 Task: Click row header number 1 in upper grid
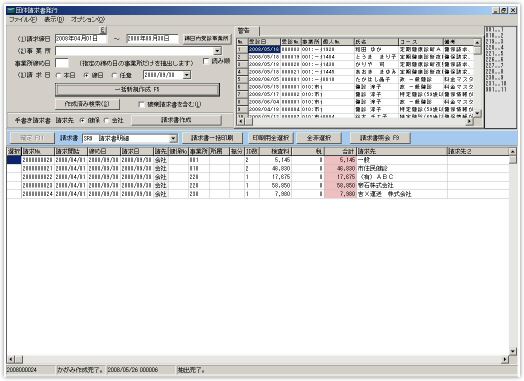242,49
